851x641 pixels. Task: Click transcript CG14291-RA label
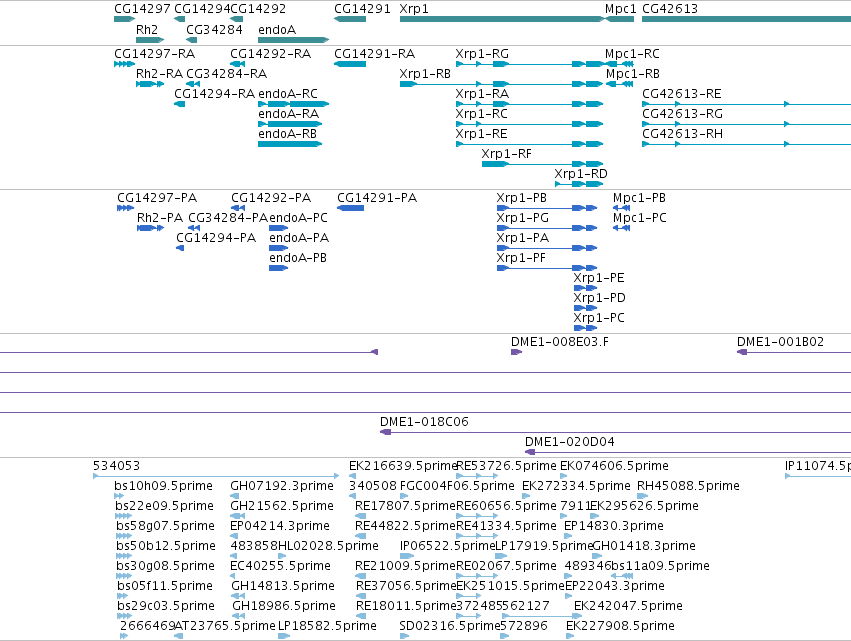tap(374, 54)
